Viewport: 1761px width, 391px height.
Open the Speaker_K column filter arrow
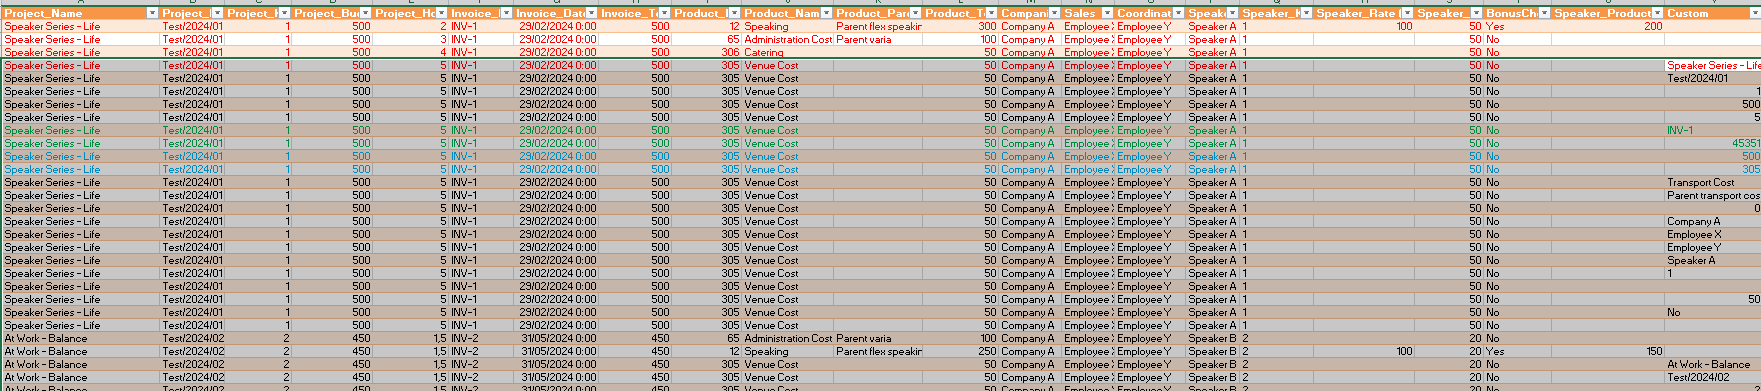[x=1307, y=13]
